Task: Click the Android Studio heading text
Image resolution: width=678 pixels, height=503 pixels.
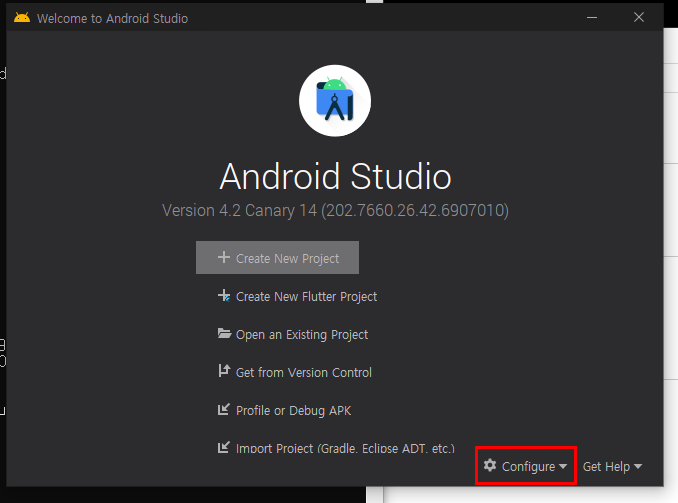Action: [335, 176]
